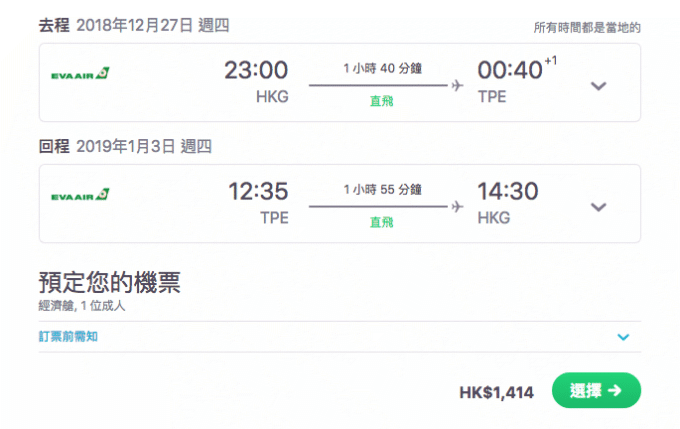The image size is (680, 429).
Task: Click the 1 小時 40 分鐘 duration text
Action: click(382, 68)
